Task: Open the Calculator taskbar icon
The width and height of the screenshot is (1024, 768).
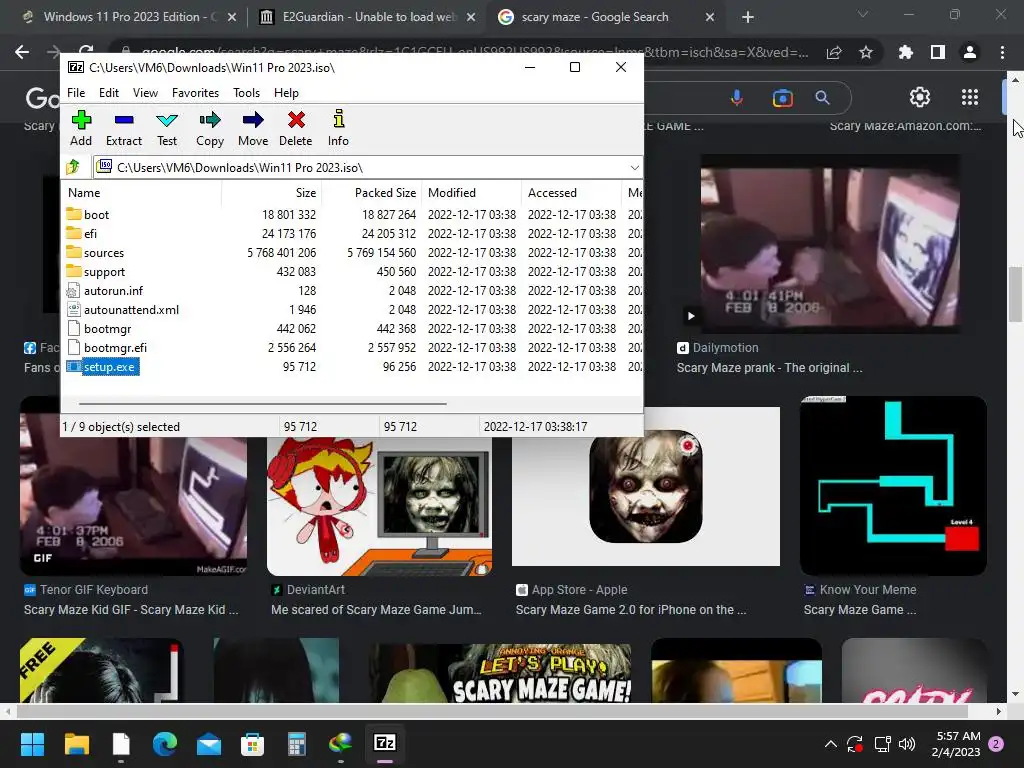Action: (296, 743)
